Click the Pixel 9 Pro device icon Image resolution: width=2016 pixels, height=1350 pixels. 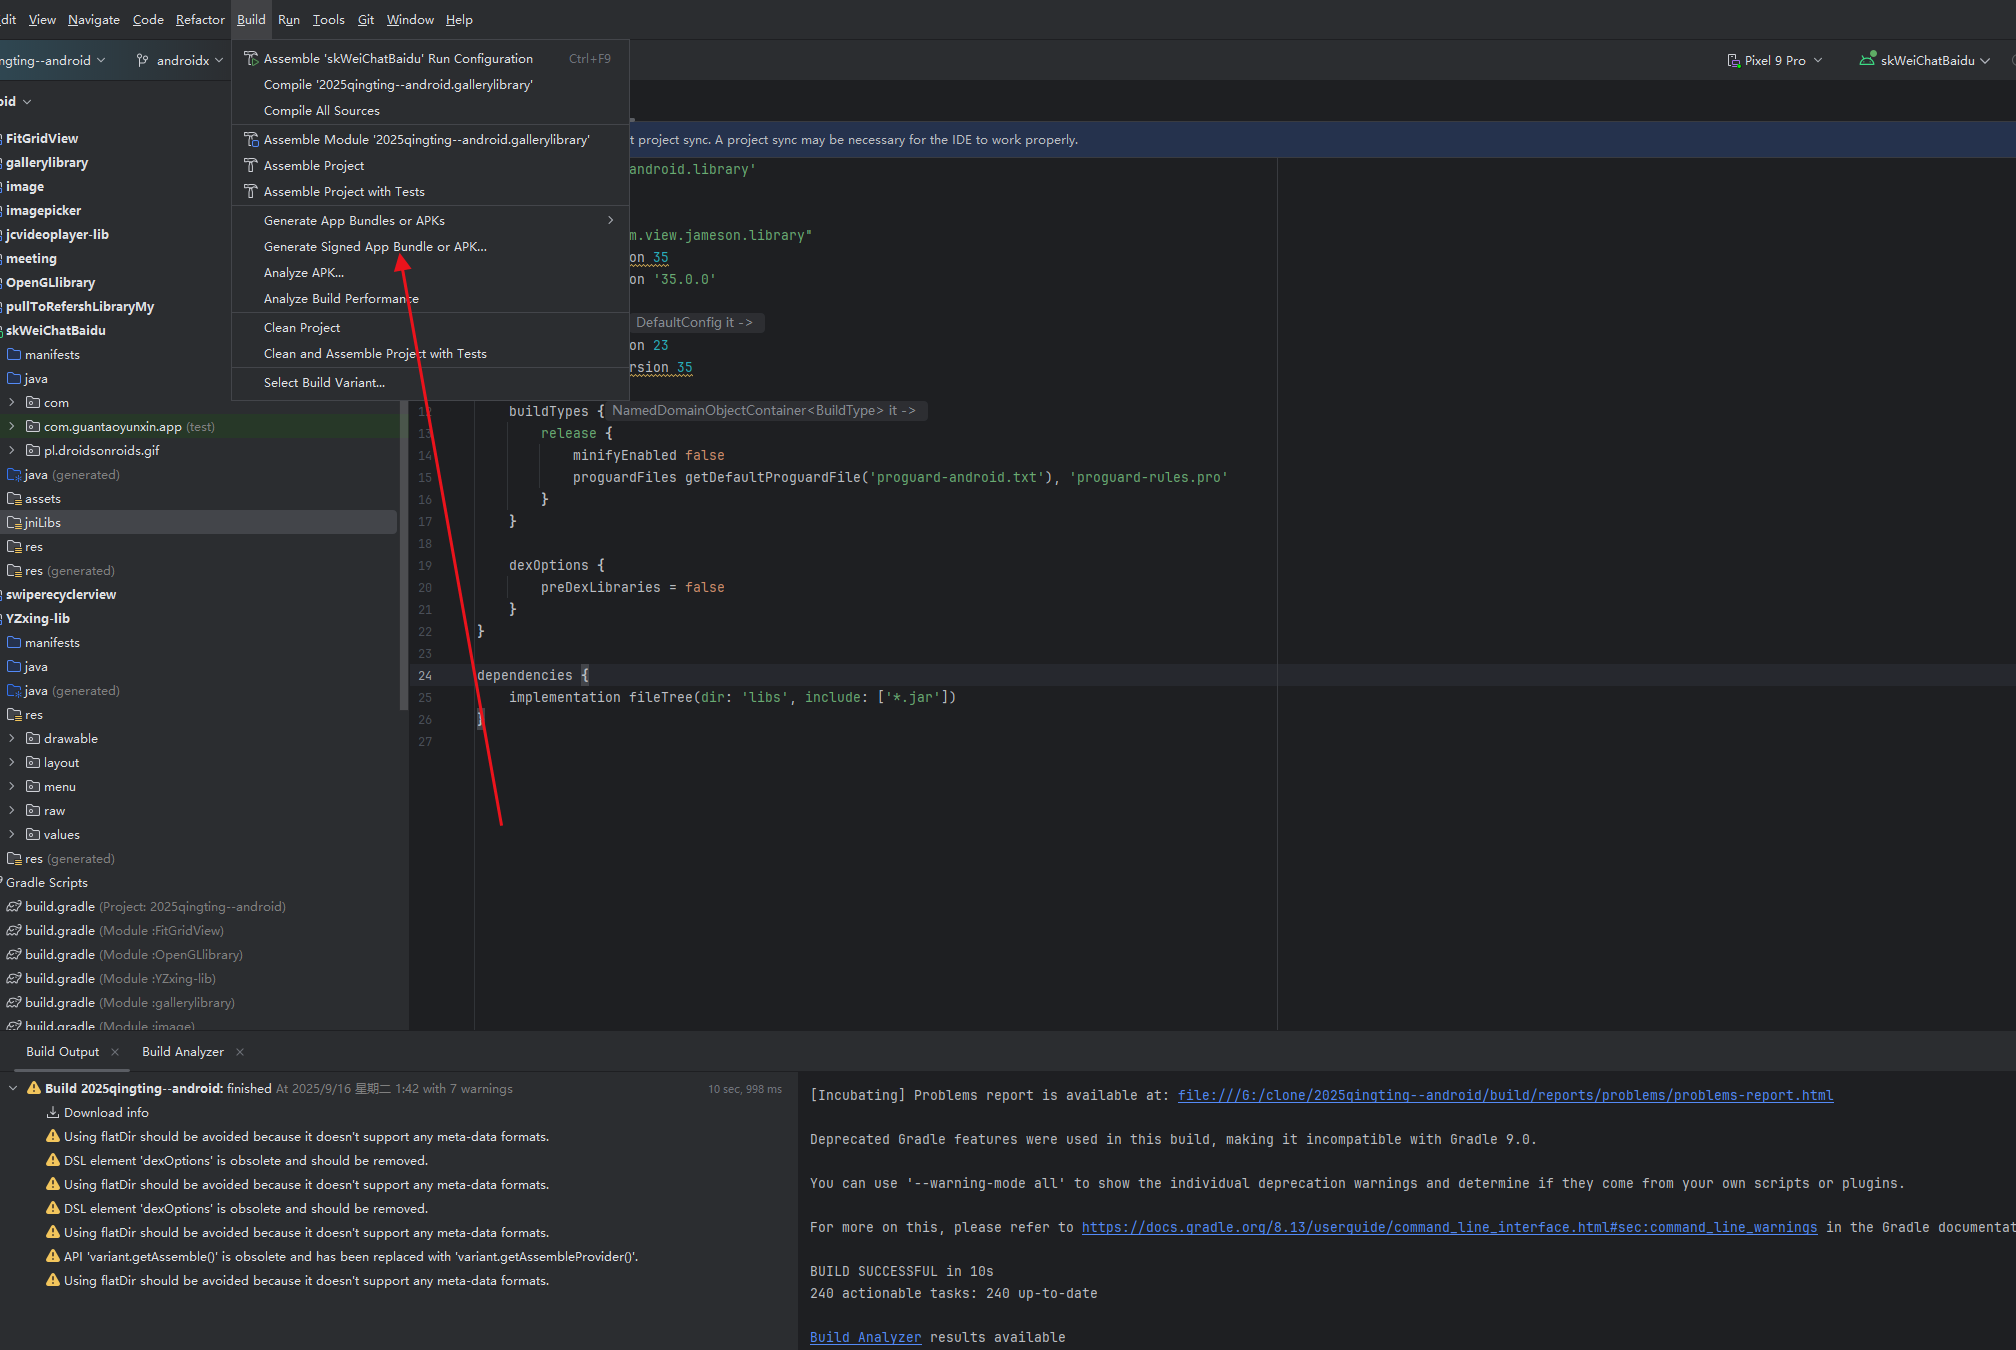pyautogui.click(x=1733, y=60)
